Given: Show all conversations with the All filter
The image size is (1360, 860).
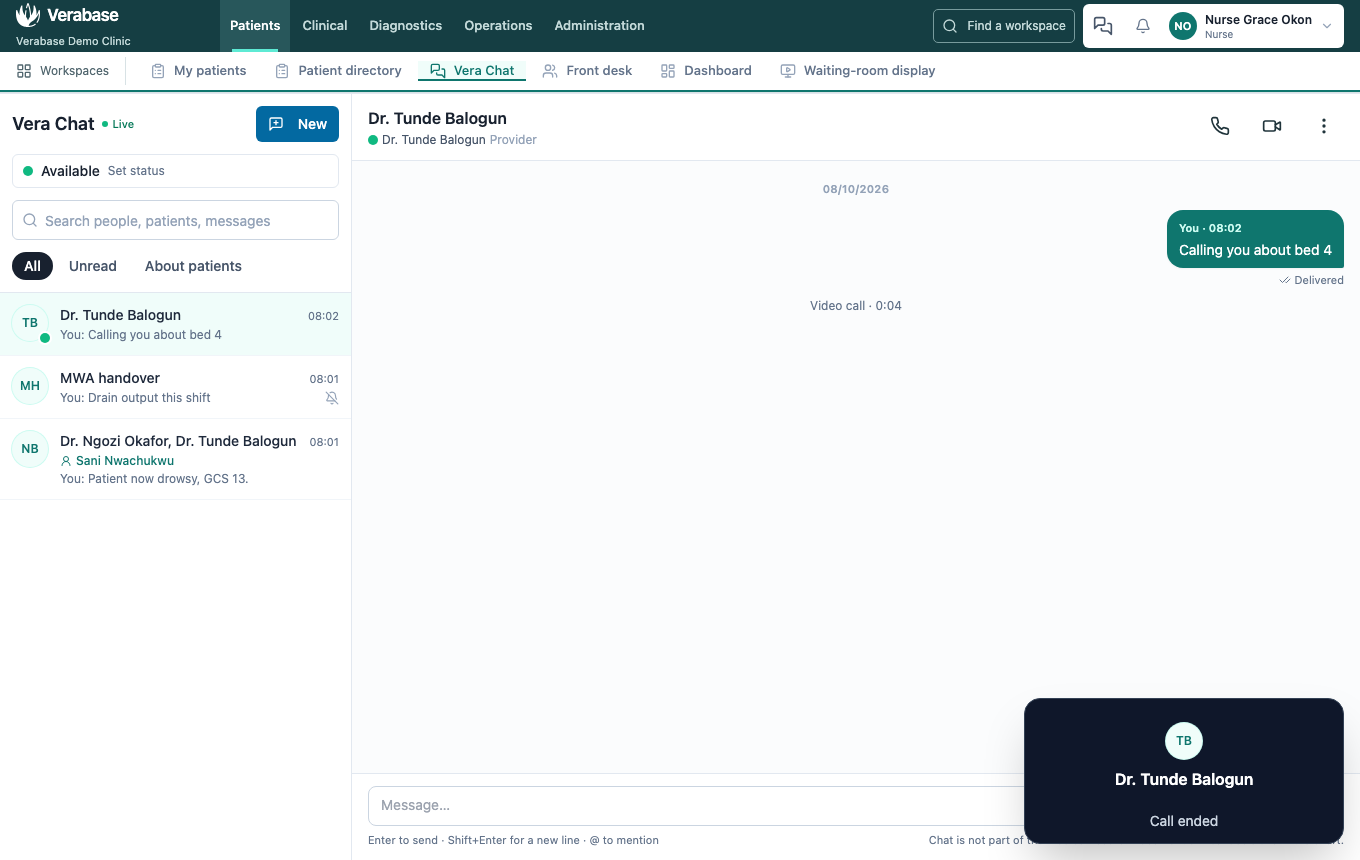Looking at the screenshot, I should coord(32,266).
